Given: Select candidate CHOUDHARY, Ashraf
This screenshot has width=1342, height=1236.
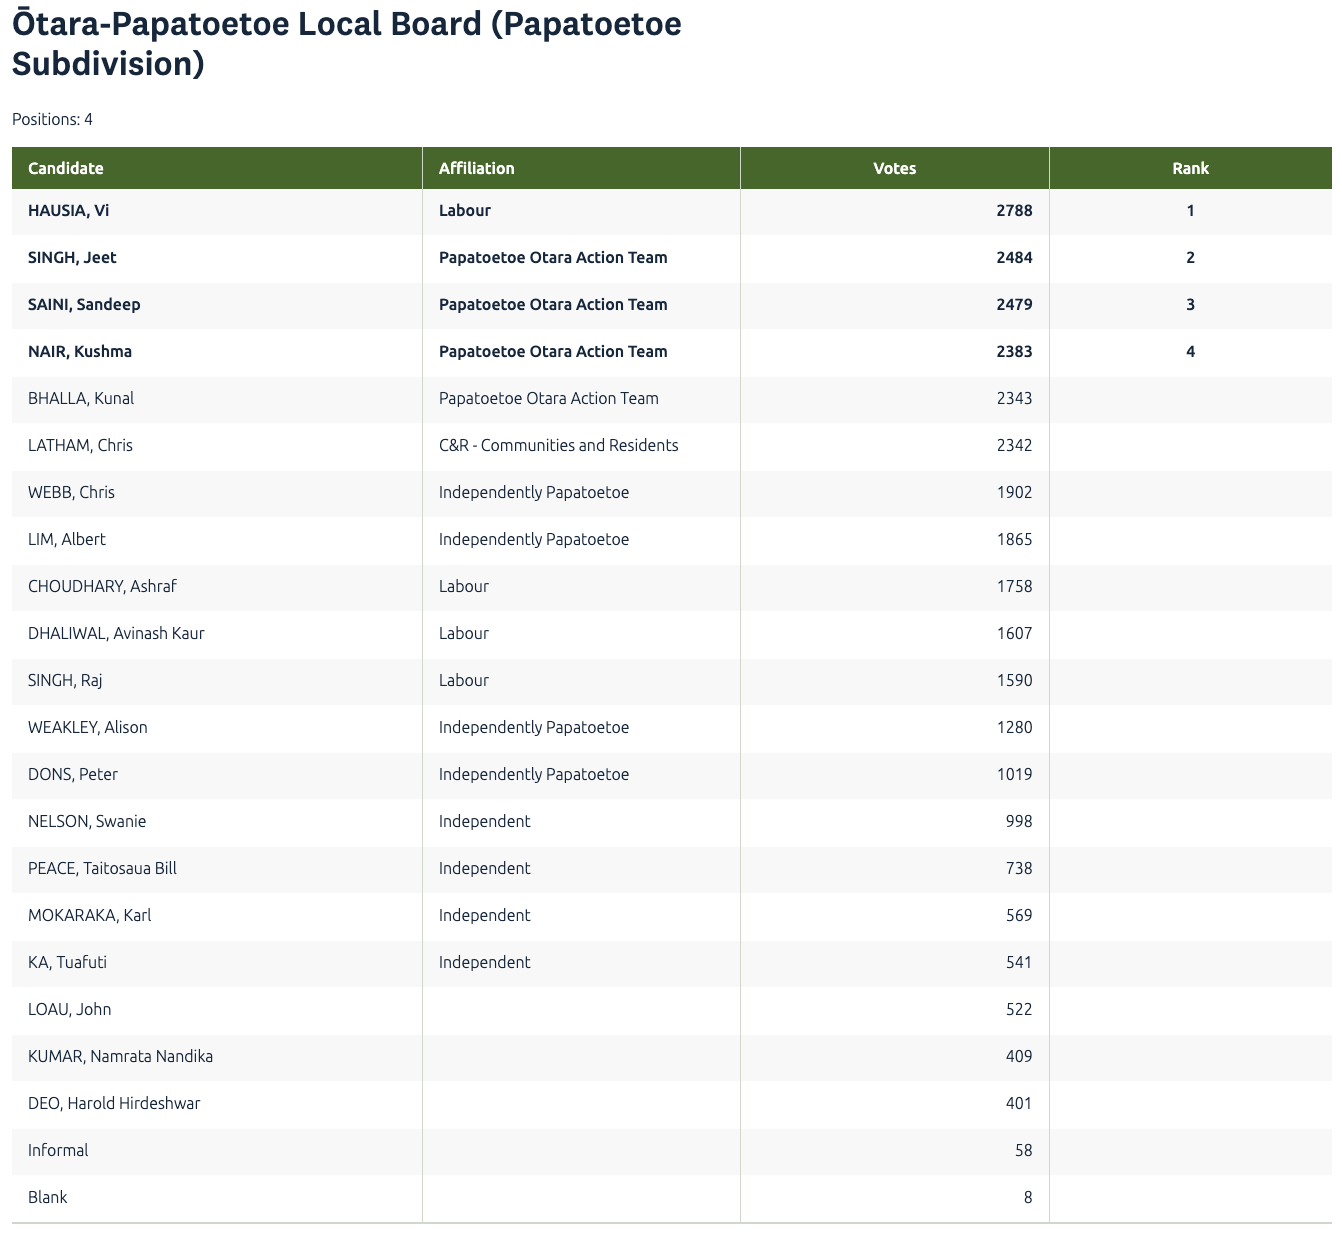Looking at the screenshot, I should coord(102,587).
